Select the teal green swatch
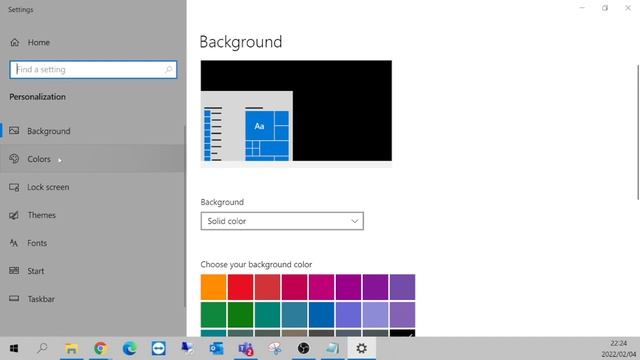The width and height of the screenshot is (640, 360). coord(267,315)
